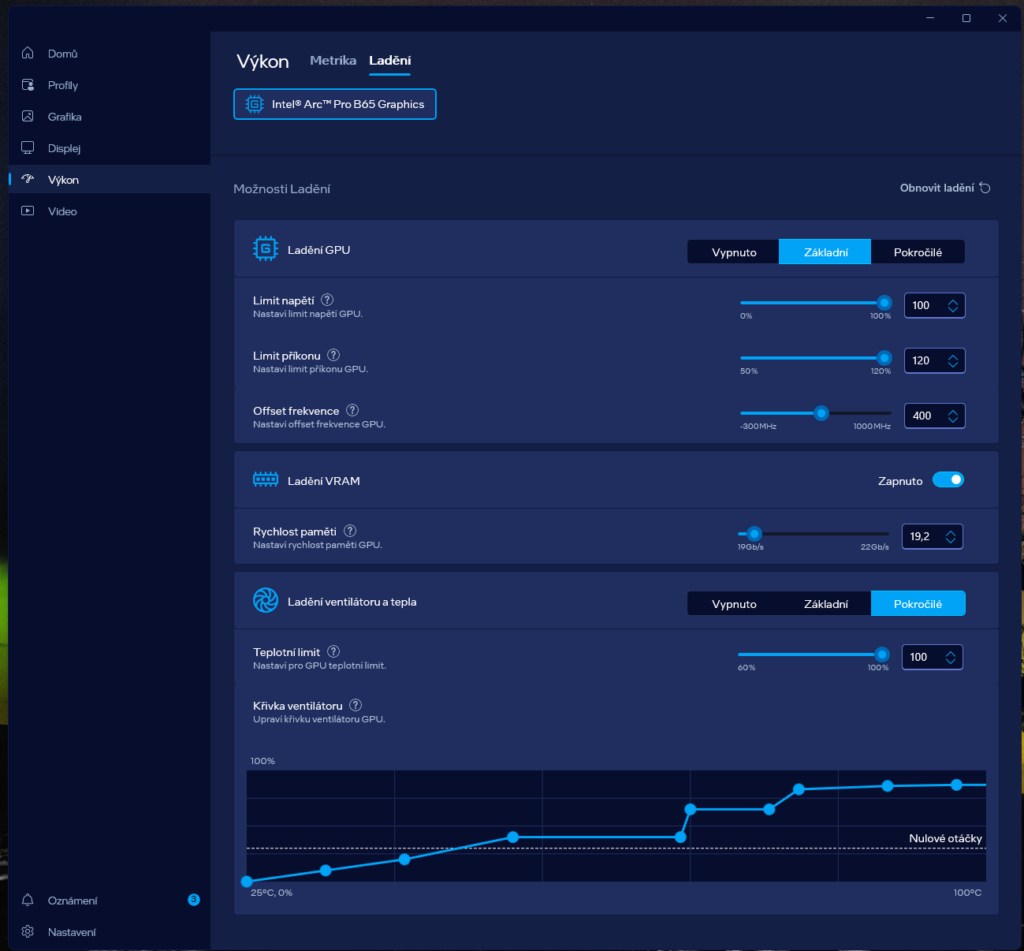Screen dimensions: 1024x951
Task: Set Ladění GPU mode to Vypnuto
Action: [733, 252]
